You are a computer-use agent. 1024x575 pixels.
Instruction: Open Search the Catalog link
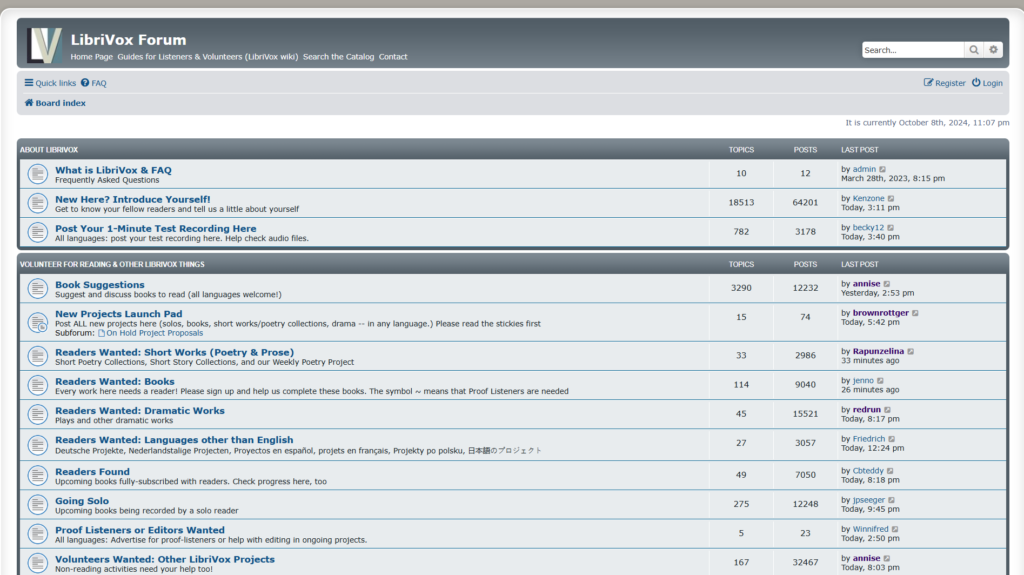338,57
